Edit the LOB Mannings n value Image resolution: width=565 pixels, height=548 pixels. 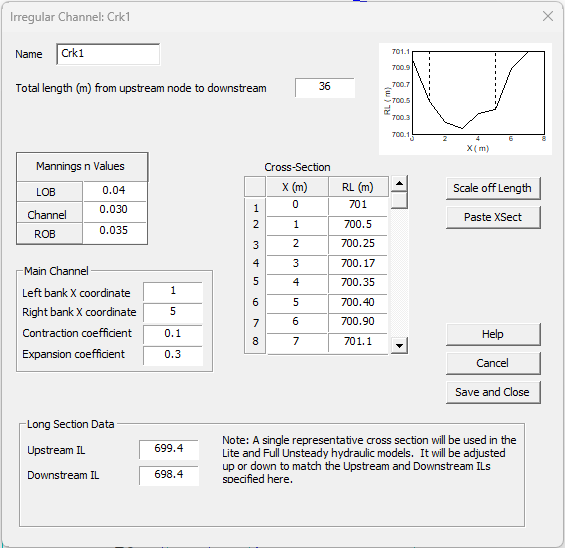[x=114, y=191]
